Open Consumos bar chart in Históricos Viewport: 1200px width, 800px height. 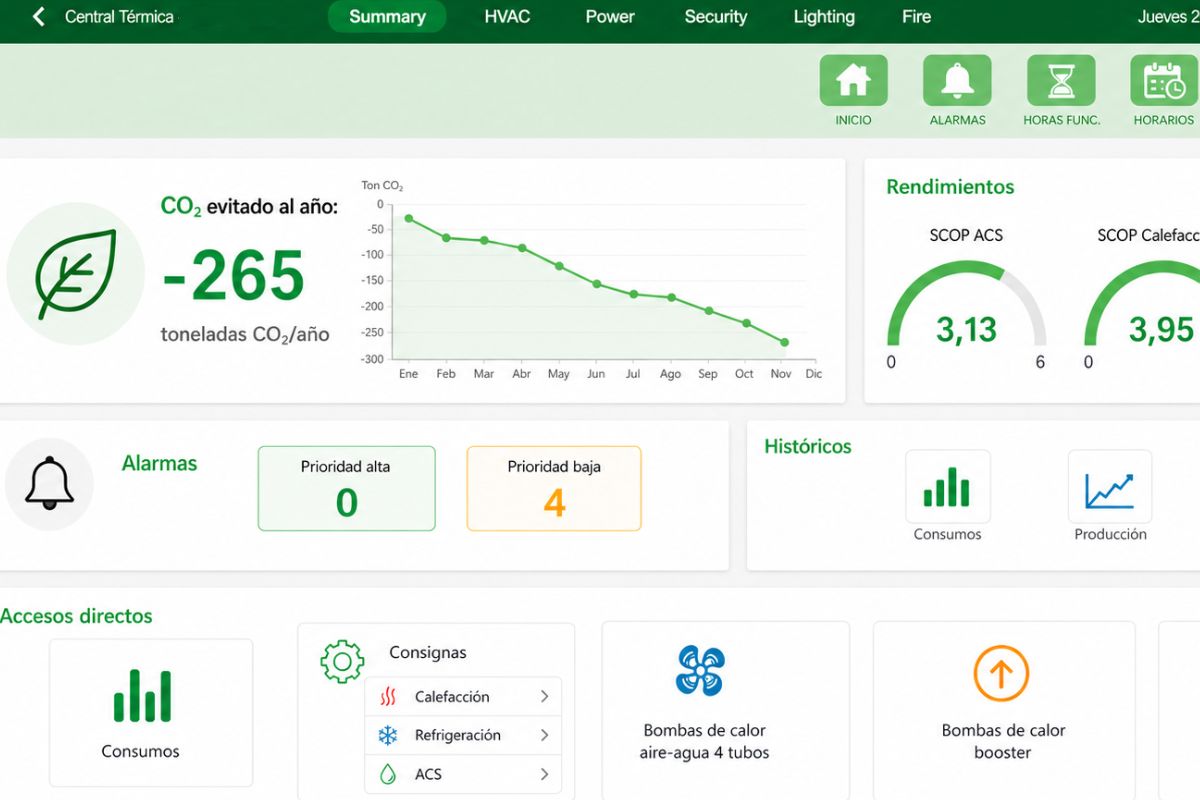tap(947, 487)
